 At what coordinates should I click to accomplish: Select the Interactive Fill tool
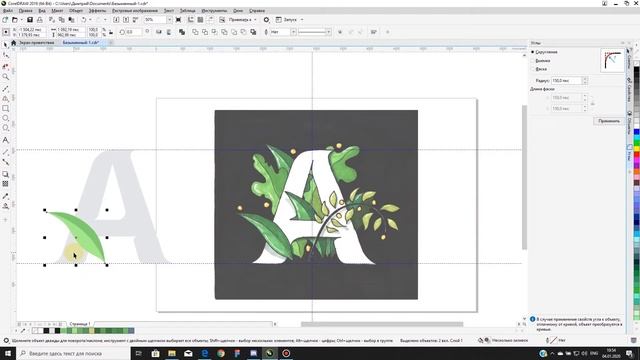click(x=5, y=206)
